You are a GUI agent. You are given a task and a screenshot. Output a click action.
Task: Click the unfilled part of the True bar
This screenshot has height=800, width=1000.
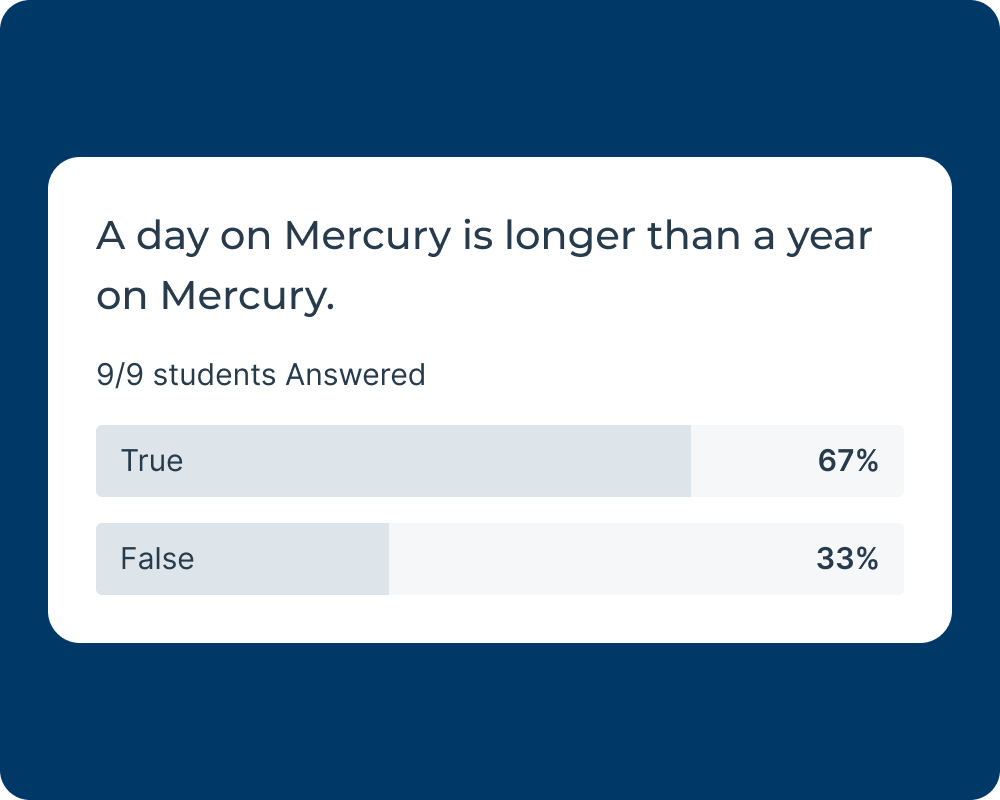coord(750,461)
